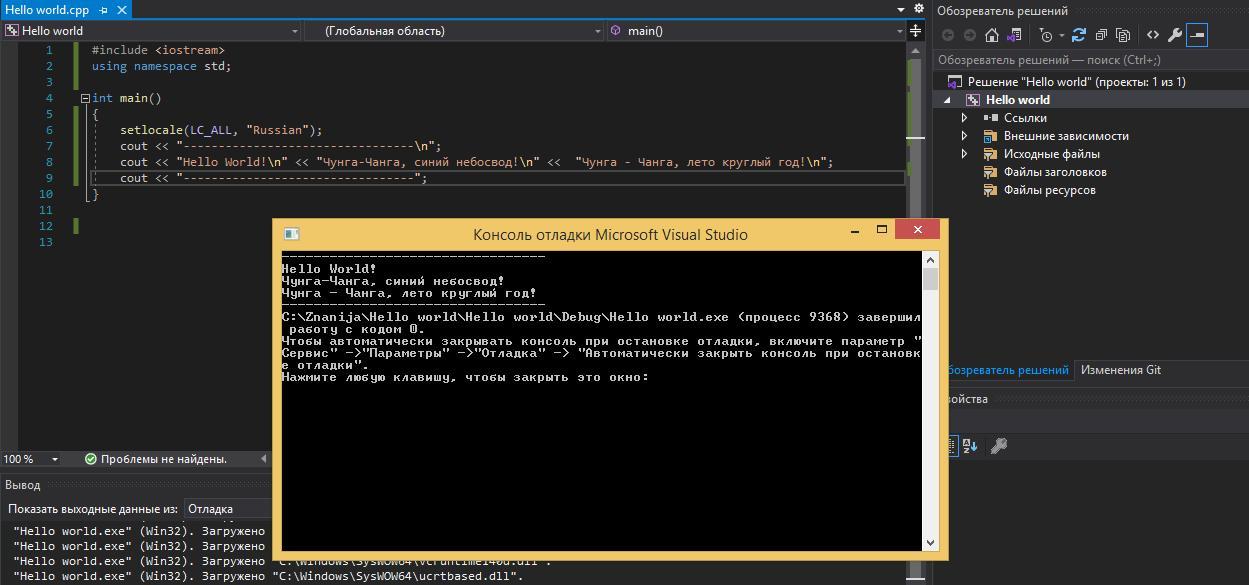The image size is (1249, 585).
Task: Open the pending changes filter clock icon
Action: point(1045,35)
